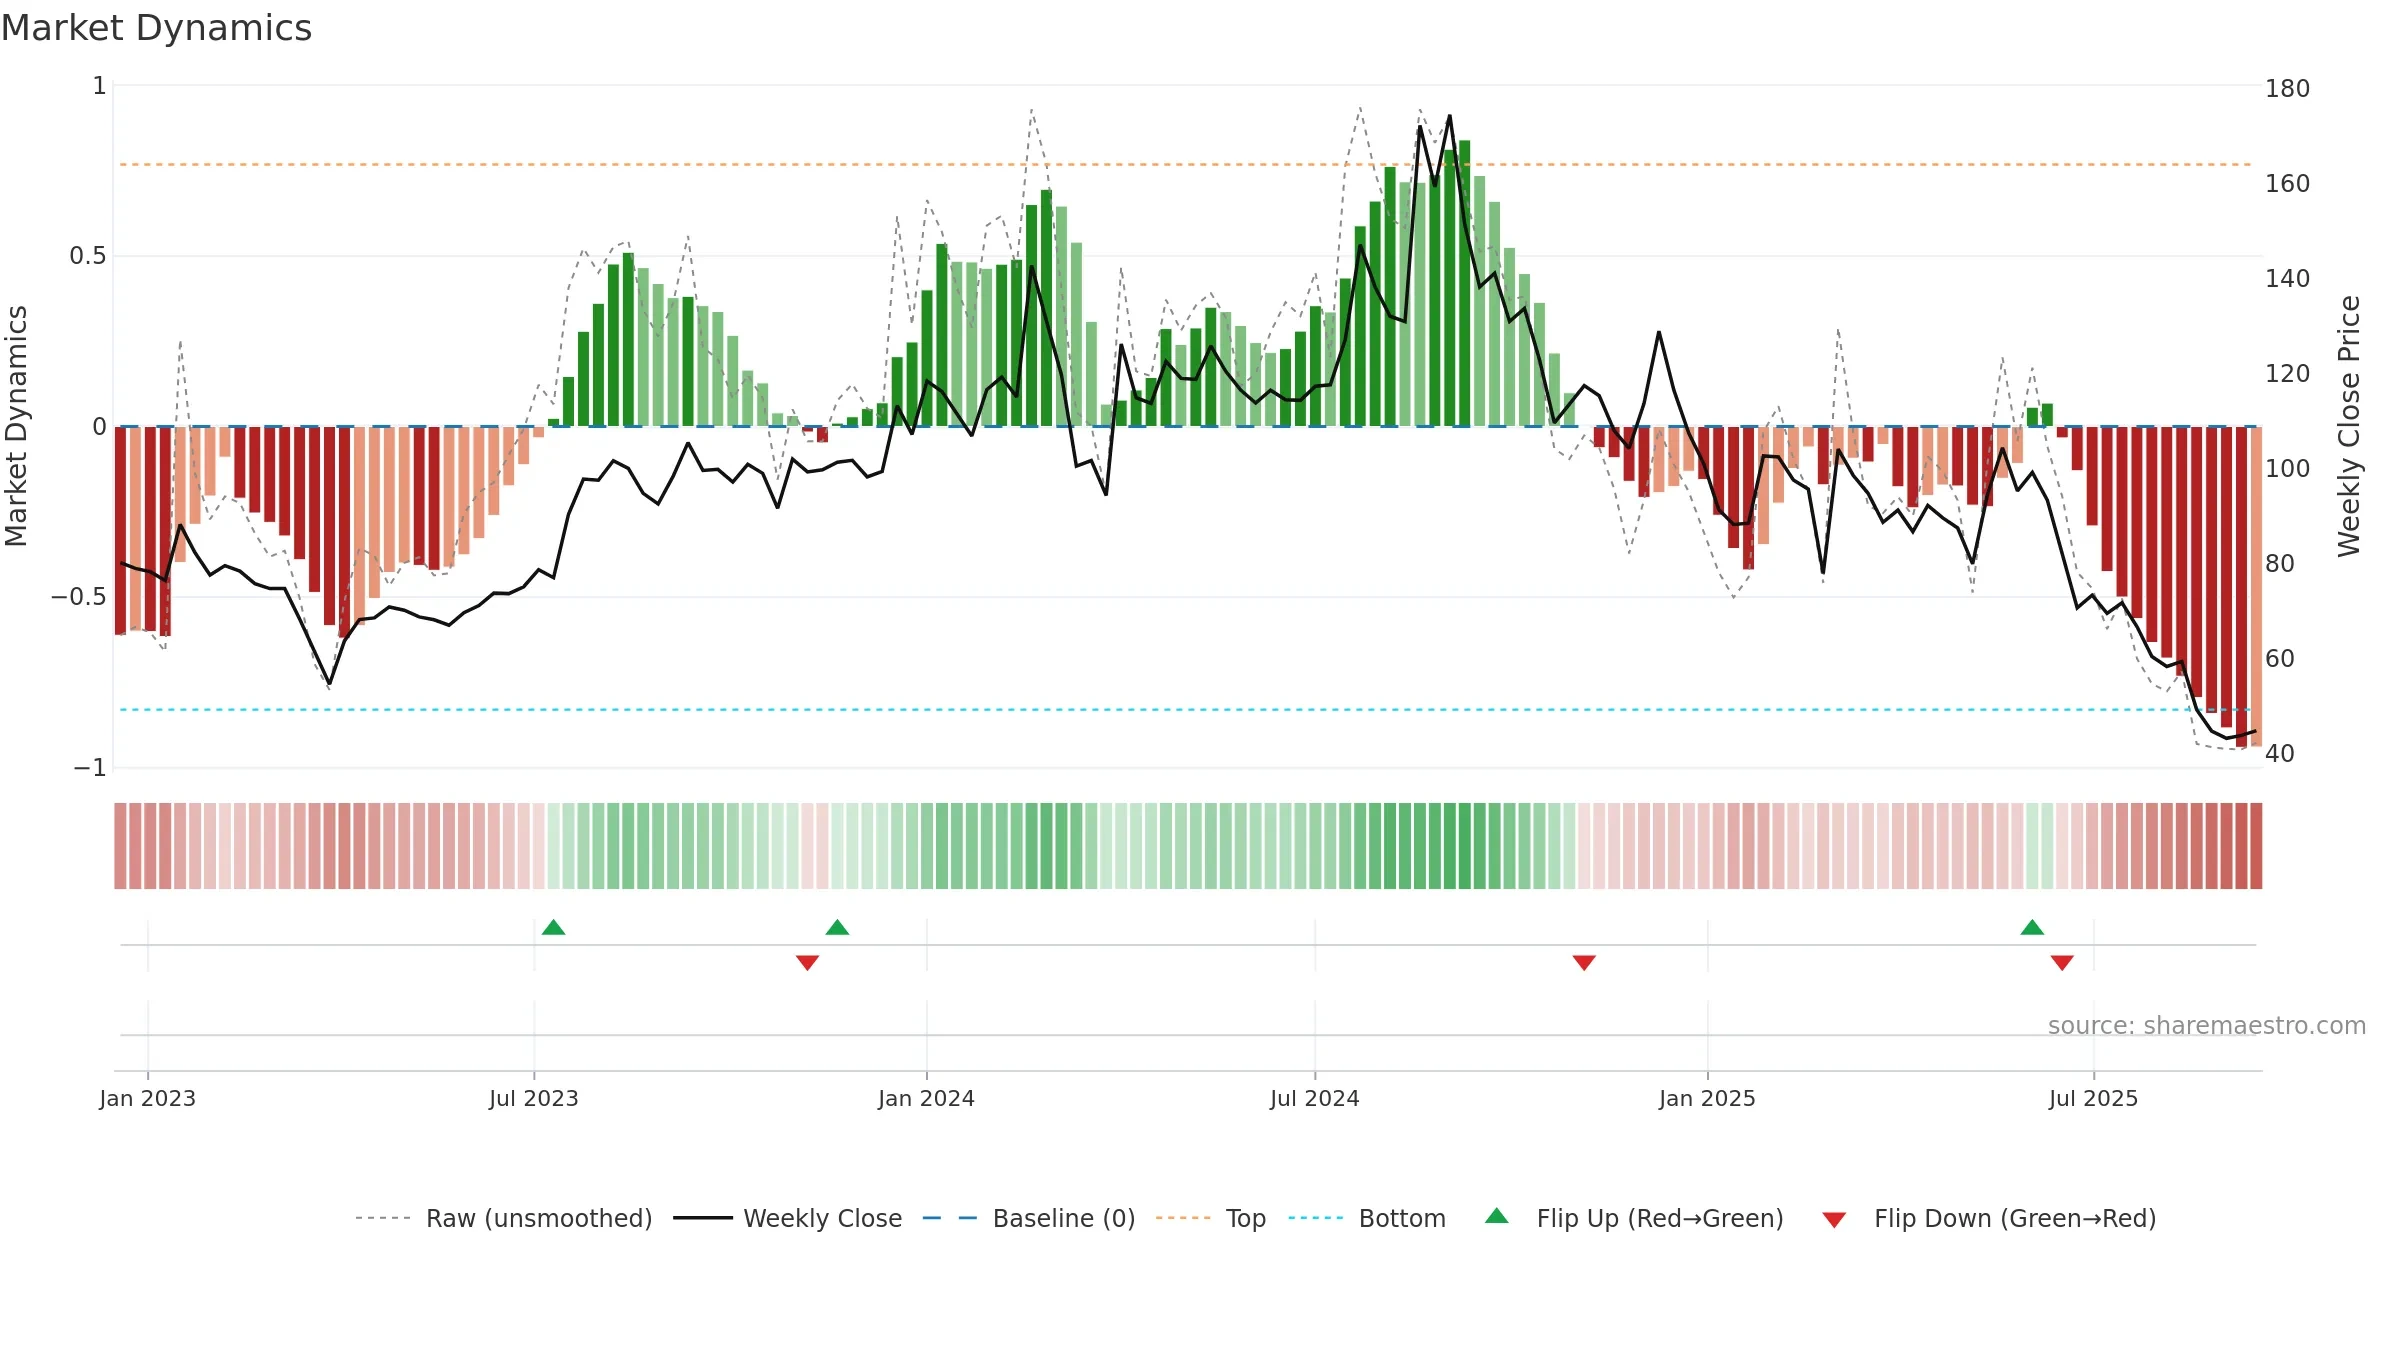Toggle Flip Up (Red→Green) legend entry
Viewport: 2400px width, 1350px height.
tap(1634, 1218)
